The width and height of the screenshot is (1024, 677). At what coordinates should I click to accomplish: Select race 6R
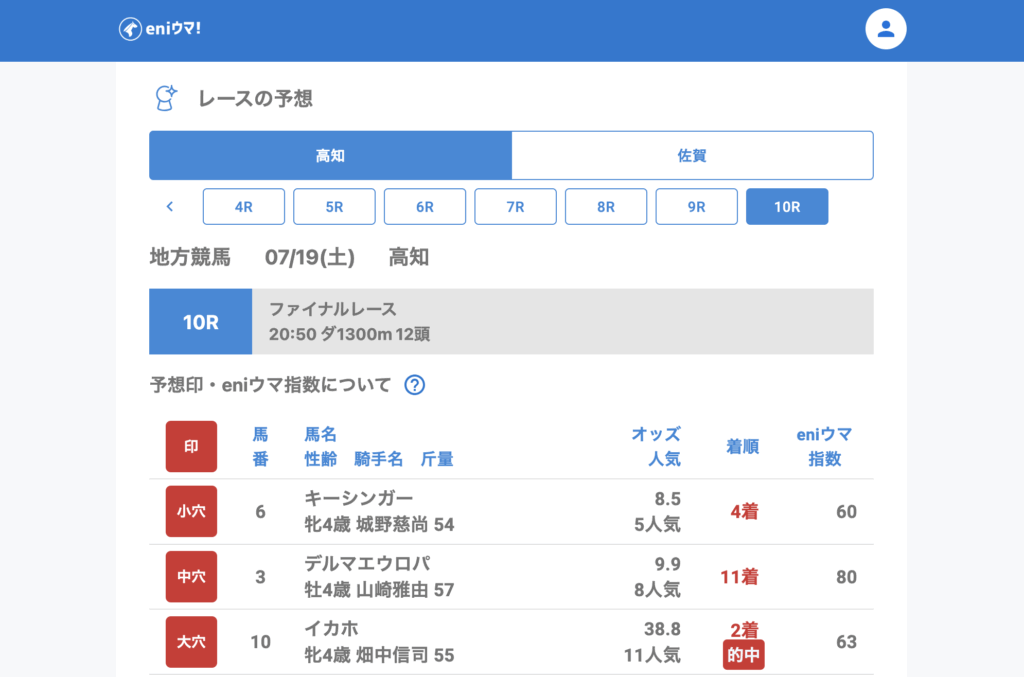click(425, 207)
